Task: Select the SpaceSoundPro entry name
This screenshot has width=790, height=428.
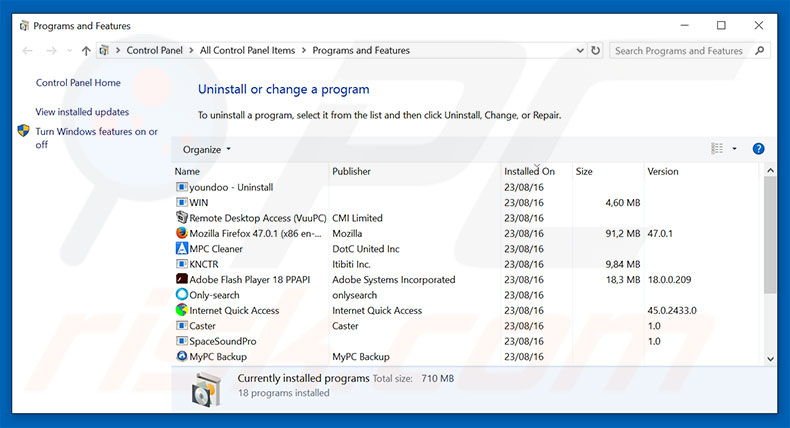Action: coord(223,341)
